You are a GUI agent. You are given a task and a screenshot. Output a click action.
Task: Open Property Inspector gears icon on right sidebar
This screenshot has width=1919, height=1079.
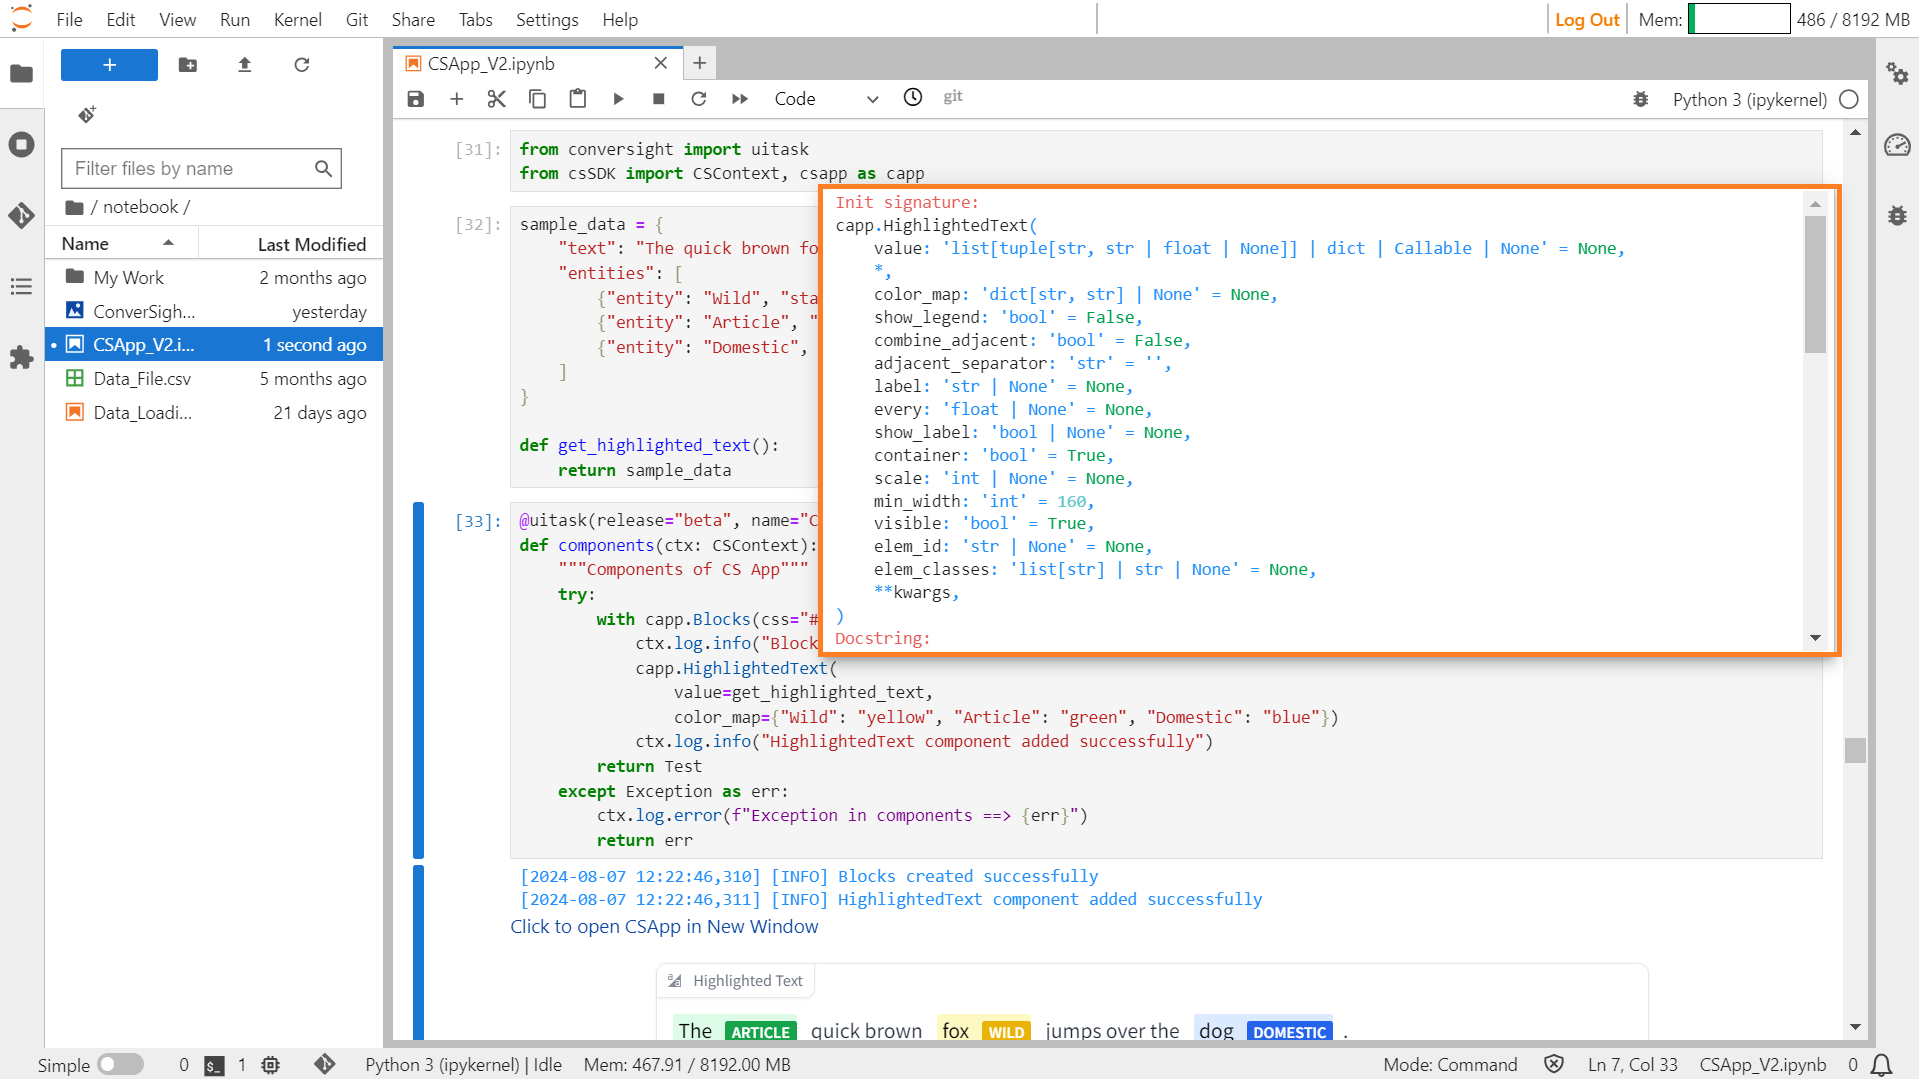tap(1897, 73)
